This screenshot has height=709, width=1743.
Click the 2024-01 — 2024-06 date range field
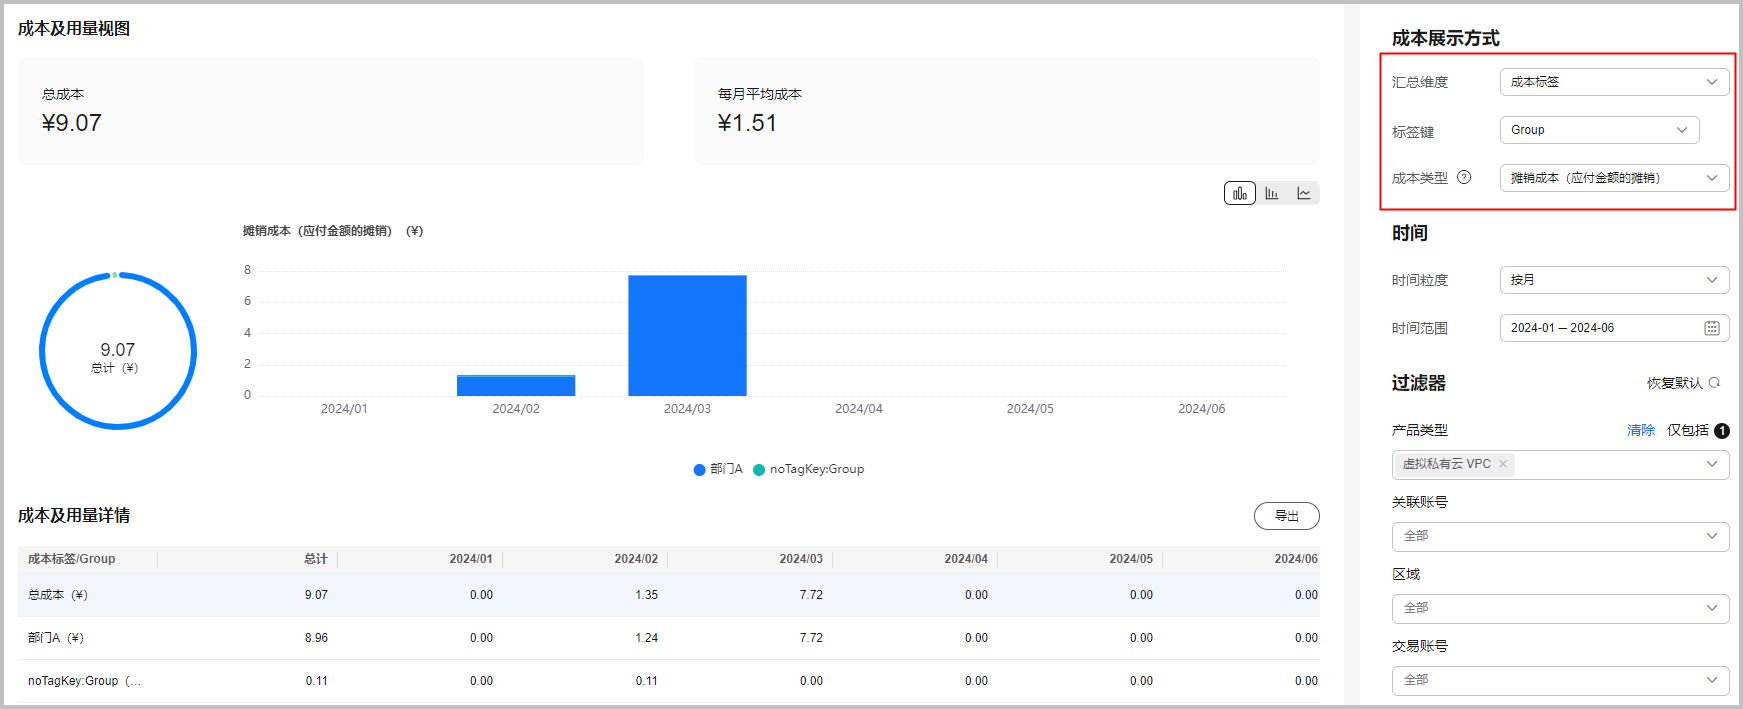pos(1614,328)
